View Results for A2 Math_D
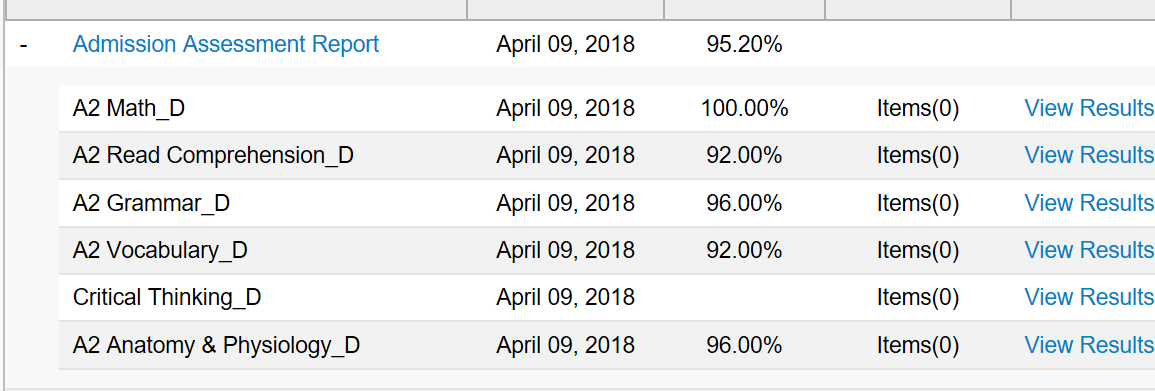The image size is (1155, 391). point(1089,108)
